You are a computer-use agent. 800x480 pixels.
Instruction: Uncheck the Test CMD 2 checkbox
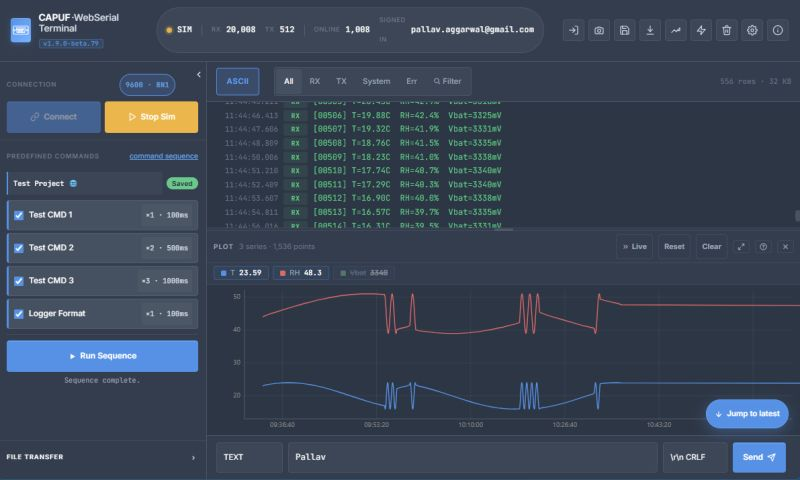coord(19,248)
